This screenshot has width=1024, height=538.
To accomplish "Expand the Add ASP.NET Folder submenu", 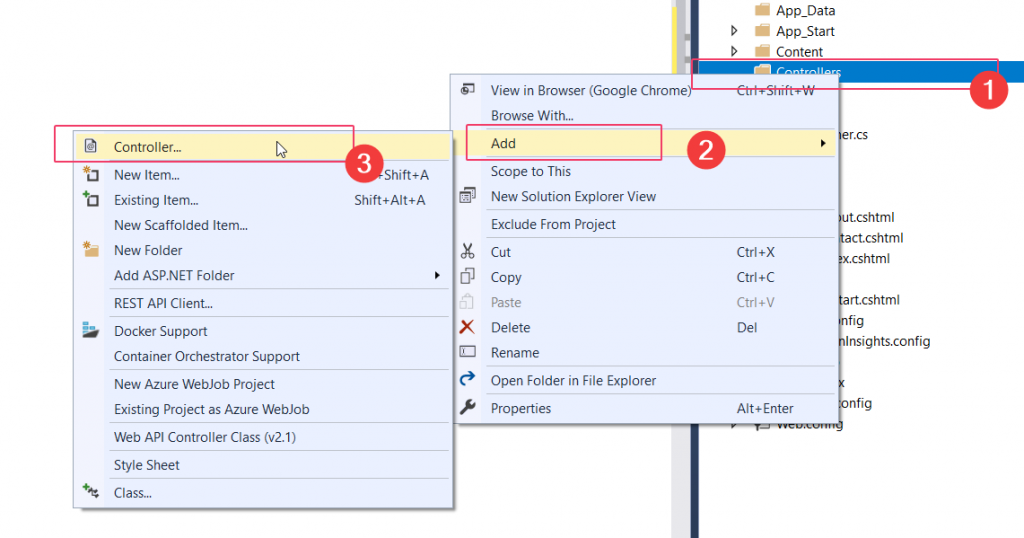I will (x=436, y=275).
